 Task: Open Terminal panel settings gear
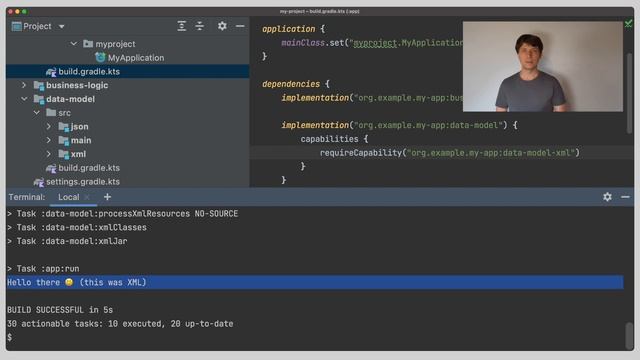(607, 197)
